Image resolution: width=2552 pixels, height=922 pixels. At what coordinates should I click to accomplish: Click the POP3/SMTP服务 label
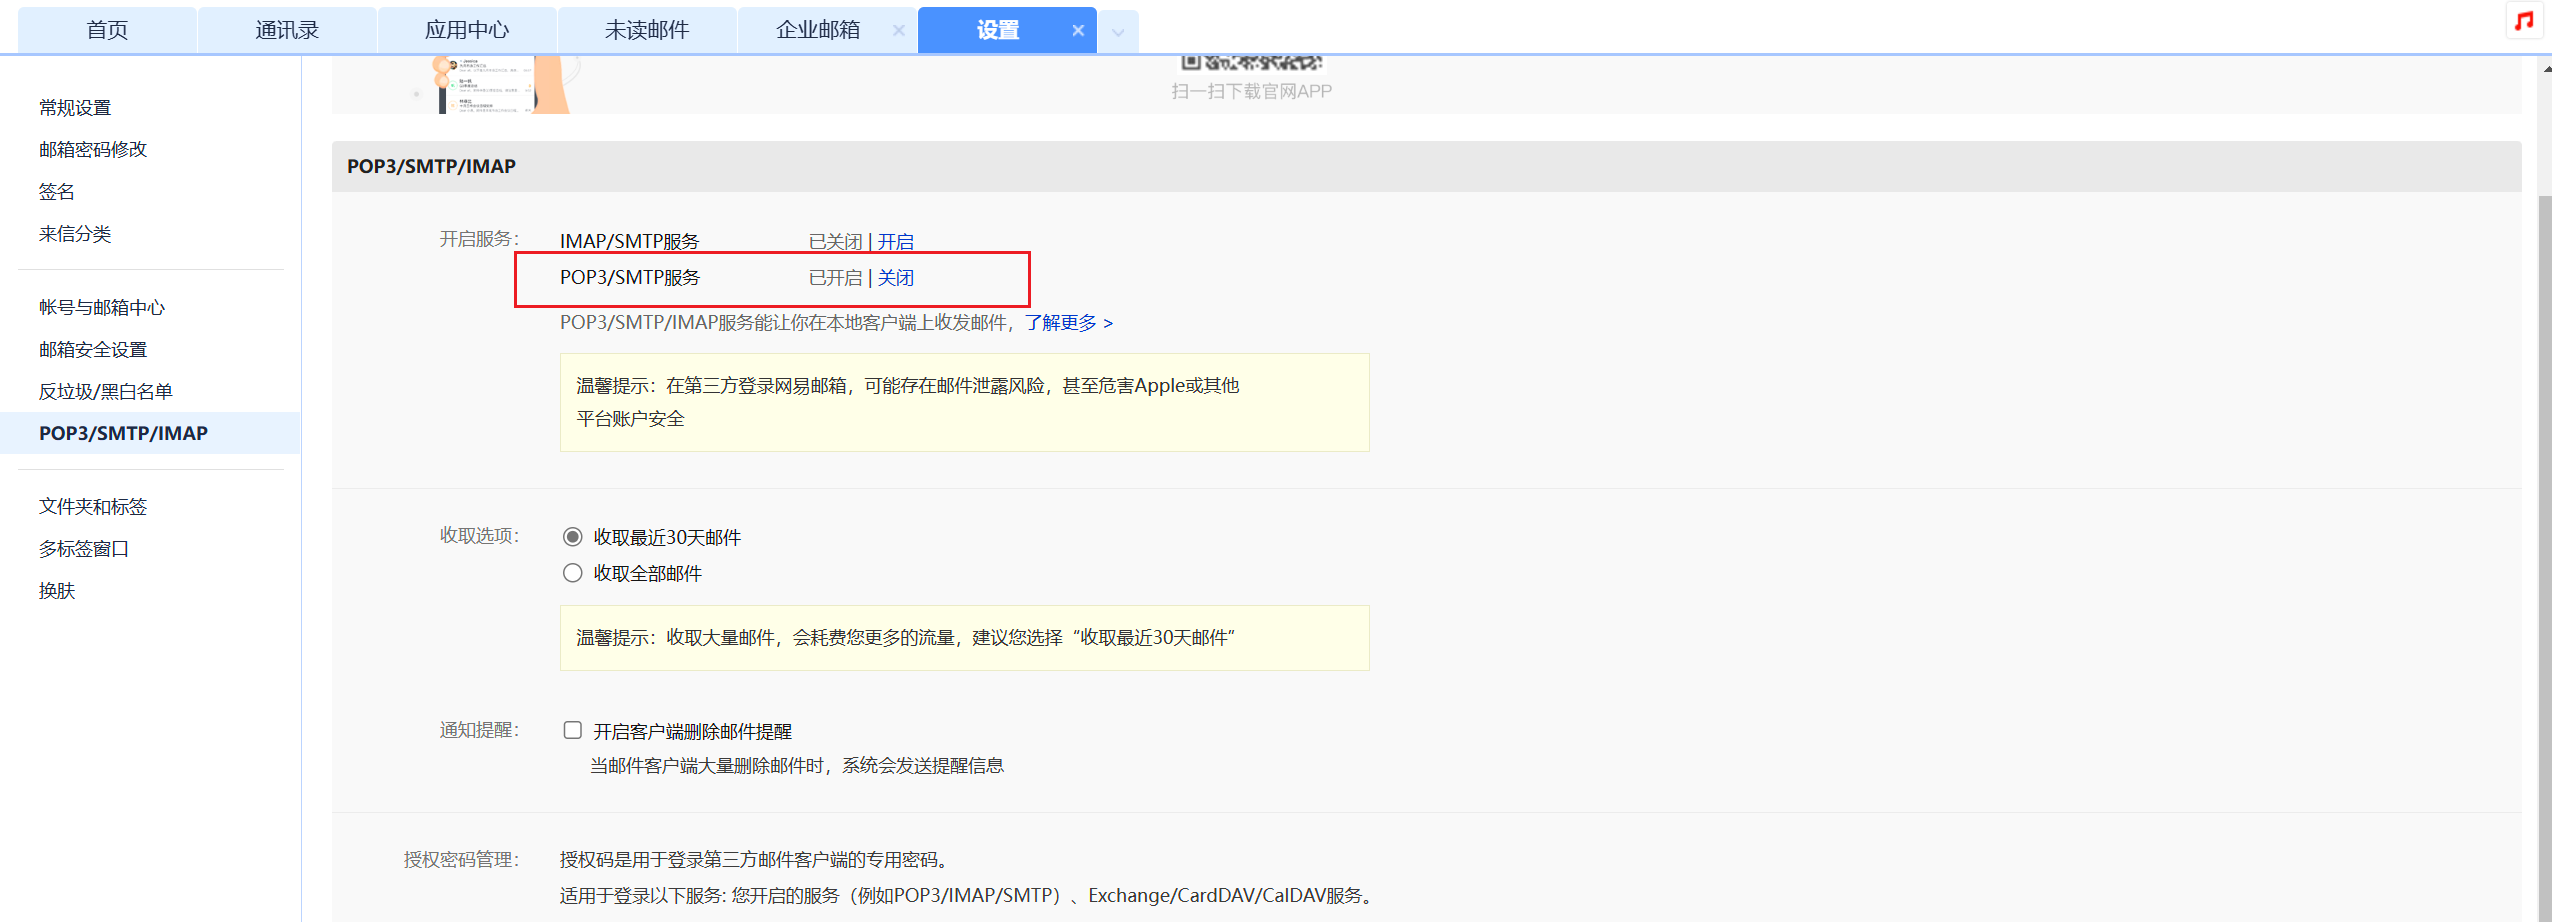[630, 277]
